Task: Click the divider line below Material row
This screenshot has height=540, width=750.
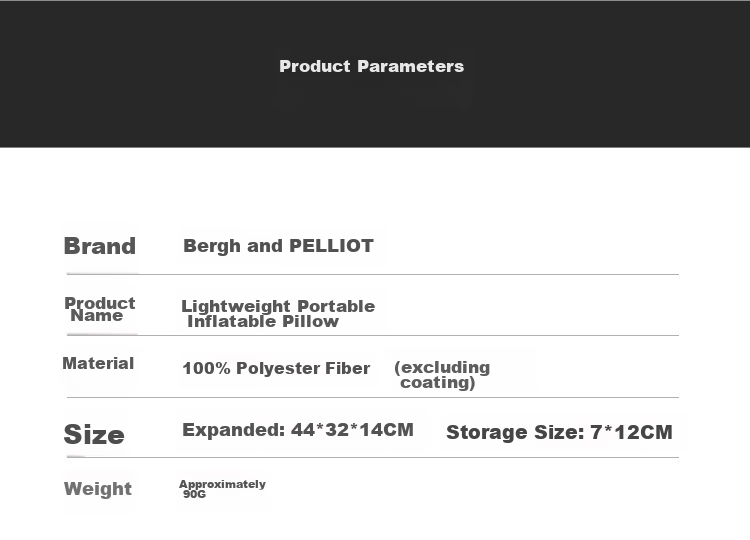Action: 373,397
